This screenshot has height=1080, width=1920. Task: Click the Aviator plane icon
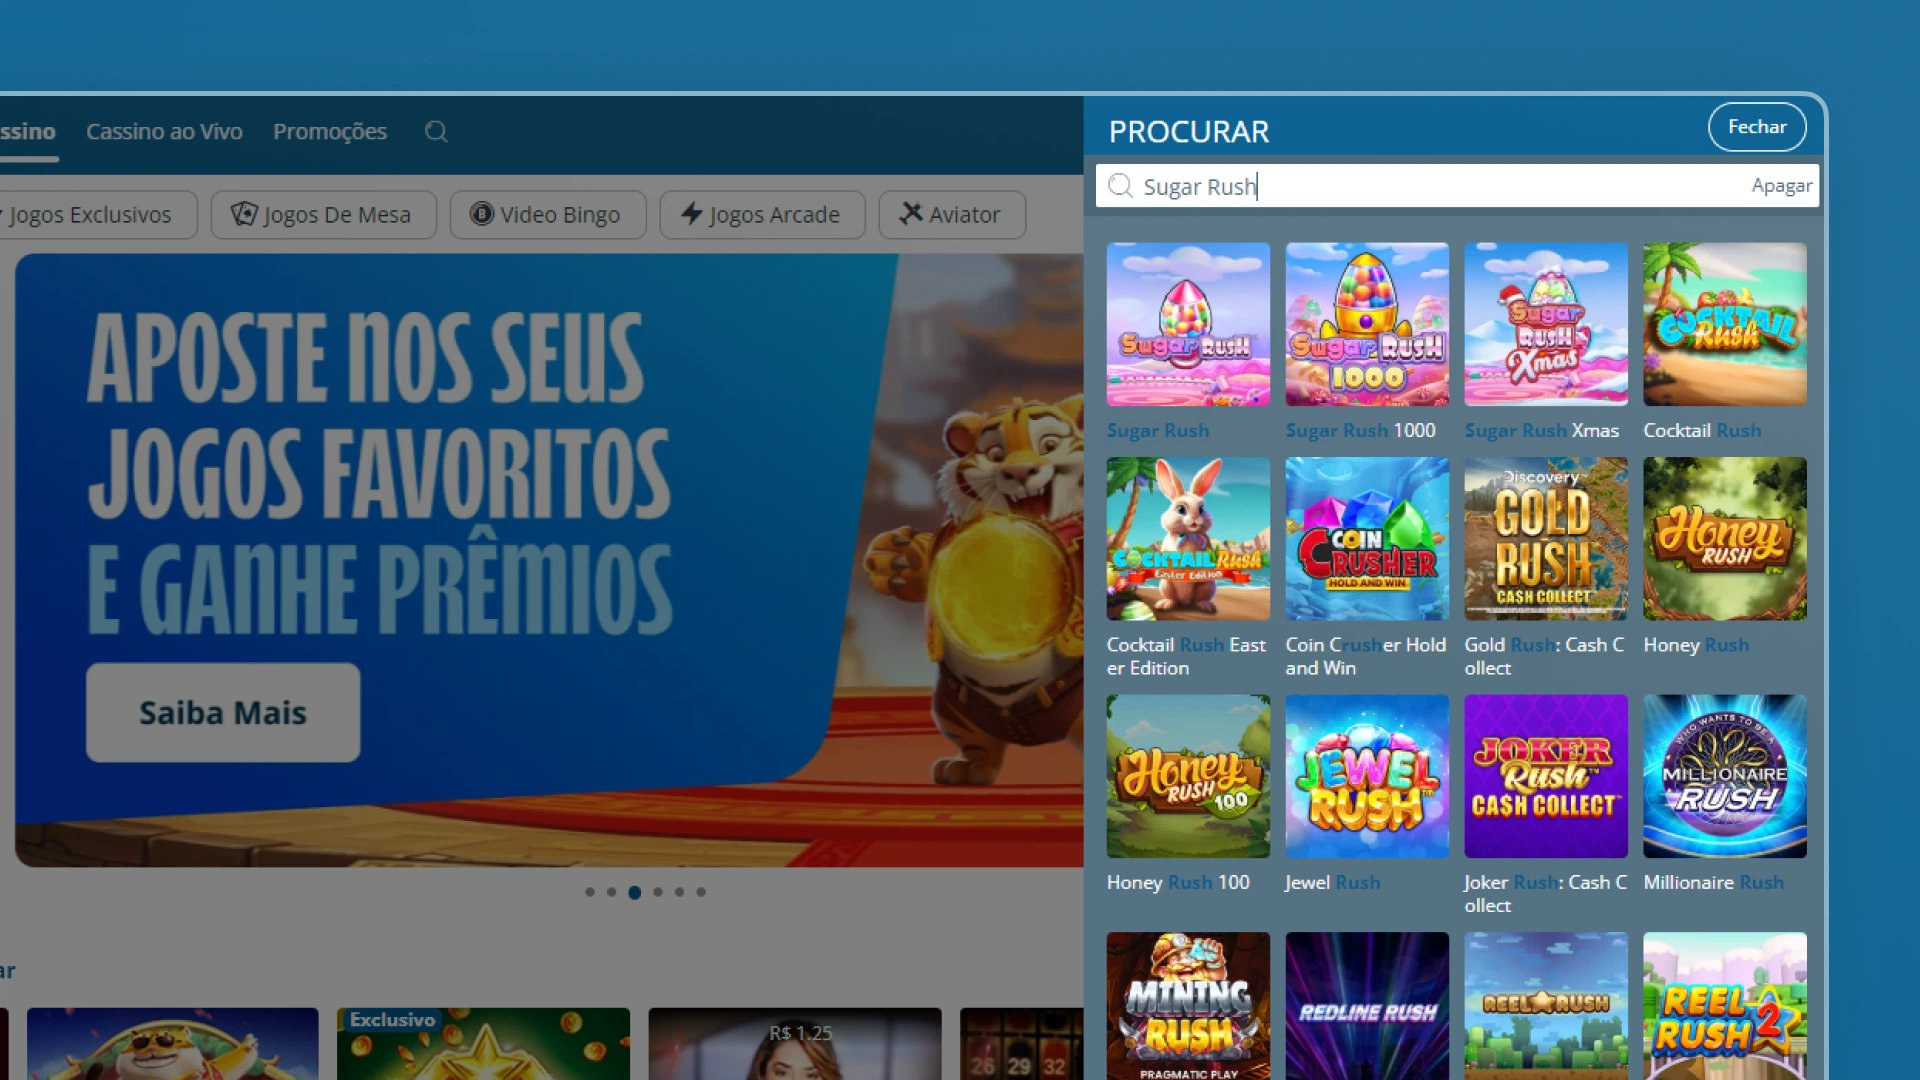(910, 214)
